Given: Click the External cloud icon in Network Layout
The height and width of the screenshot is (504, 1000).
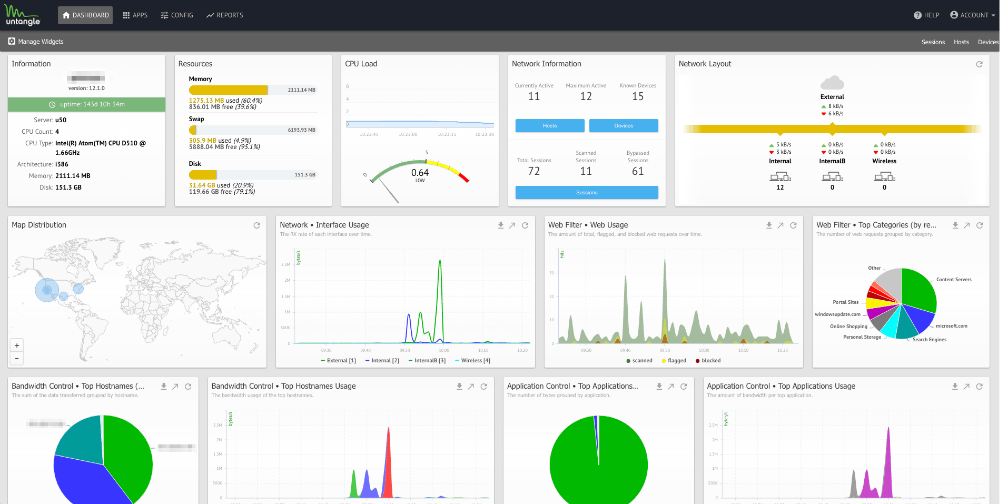Looking at the screenshot, I should (x=832, y=82).
